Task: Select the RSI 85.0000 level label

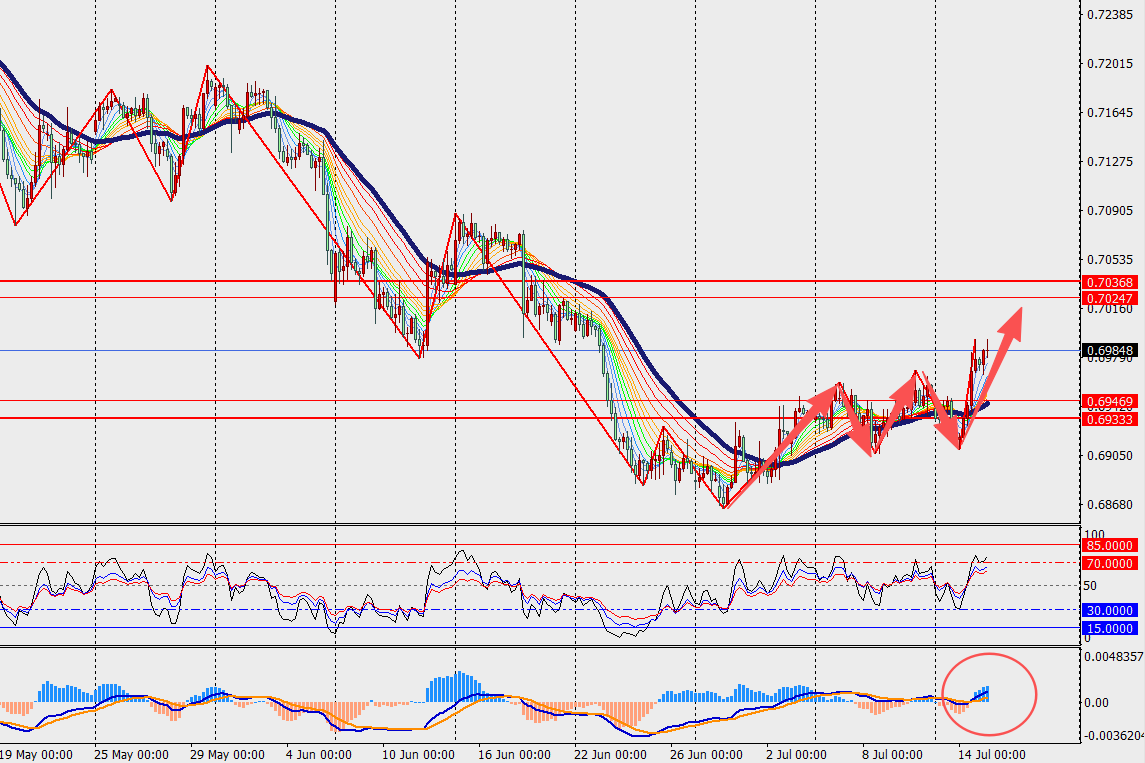Action: pos(1109,545)
